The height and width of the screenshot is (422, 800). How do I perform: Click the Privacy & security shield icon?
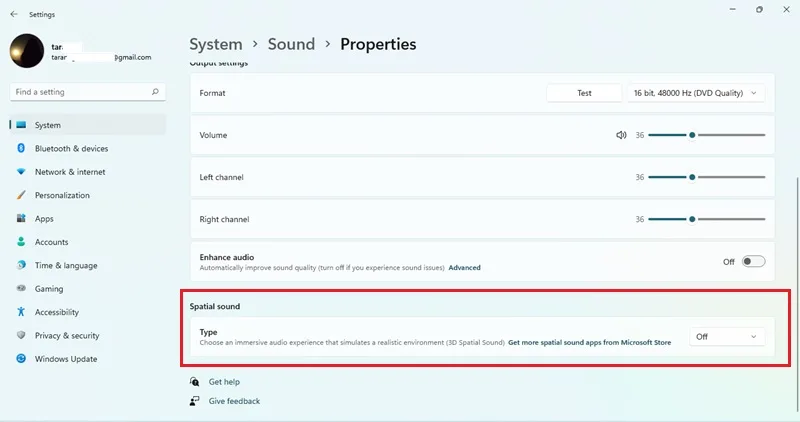click(21, 335)
